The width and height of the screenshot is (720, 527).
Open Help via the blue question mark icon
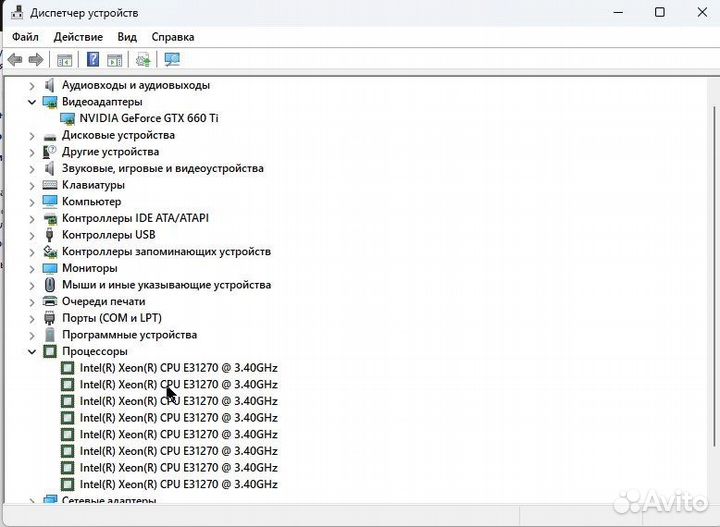tap(93, 60)
